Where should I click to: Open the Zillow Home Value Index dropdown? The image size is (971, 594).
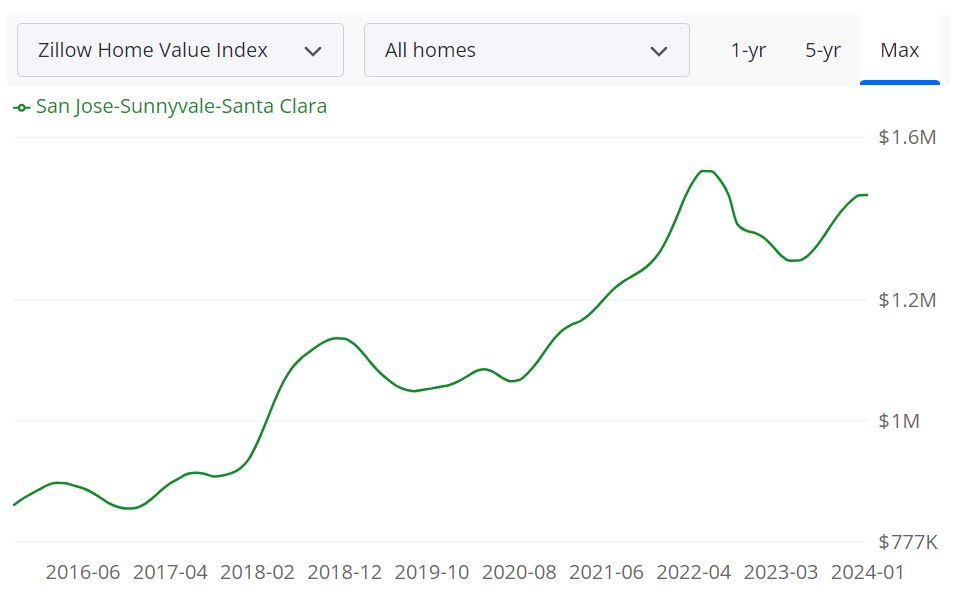point(180,50)
